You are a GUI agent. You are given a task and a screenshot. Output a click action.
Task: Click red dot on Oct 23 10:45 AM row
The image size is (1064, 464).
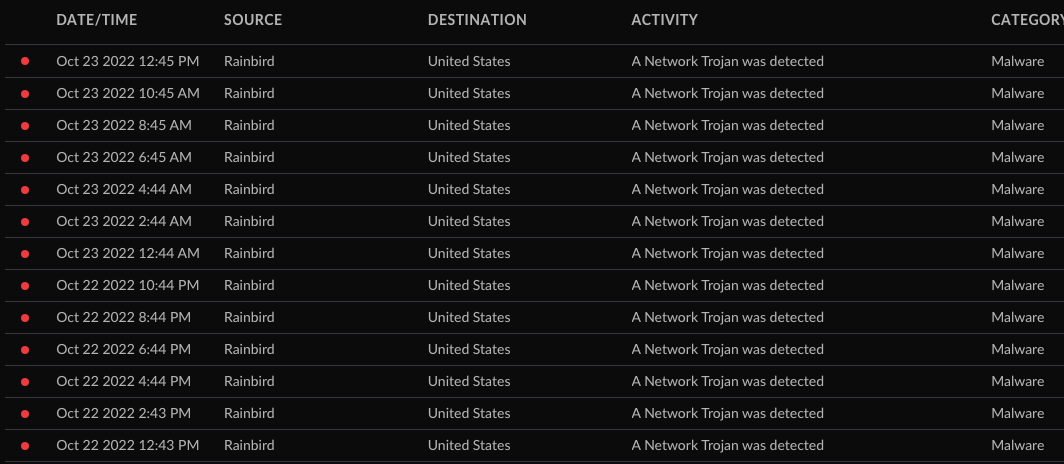[x=25, y=94]
